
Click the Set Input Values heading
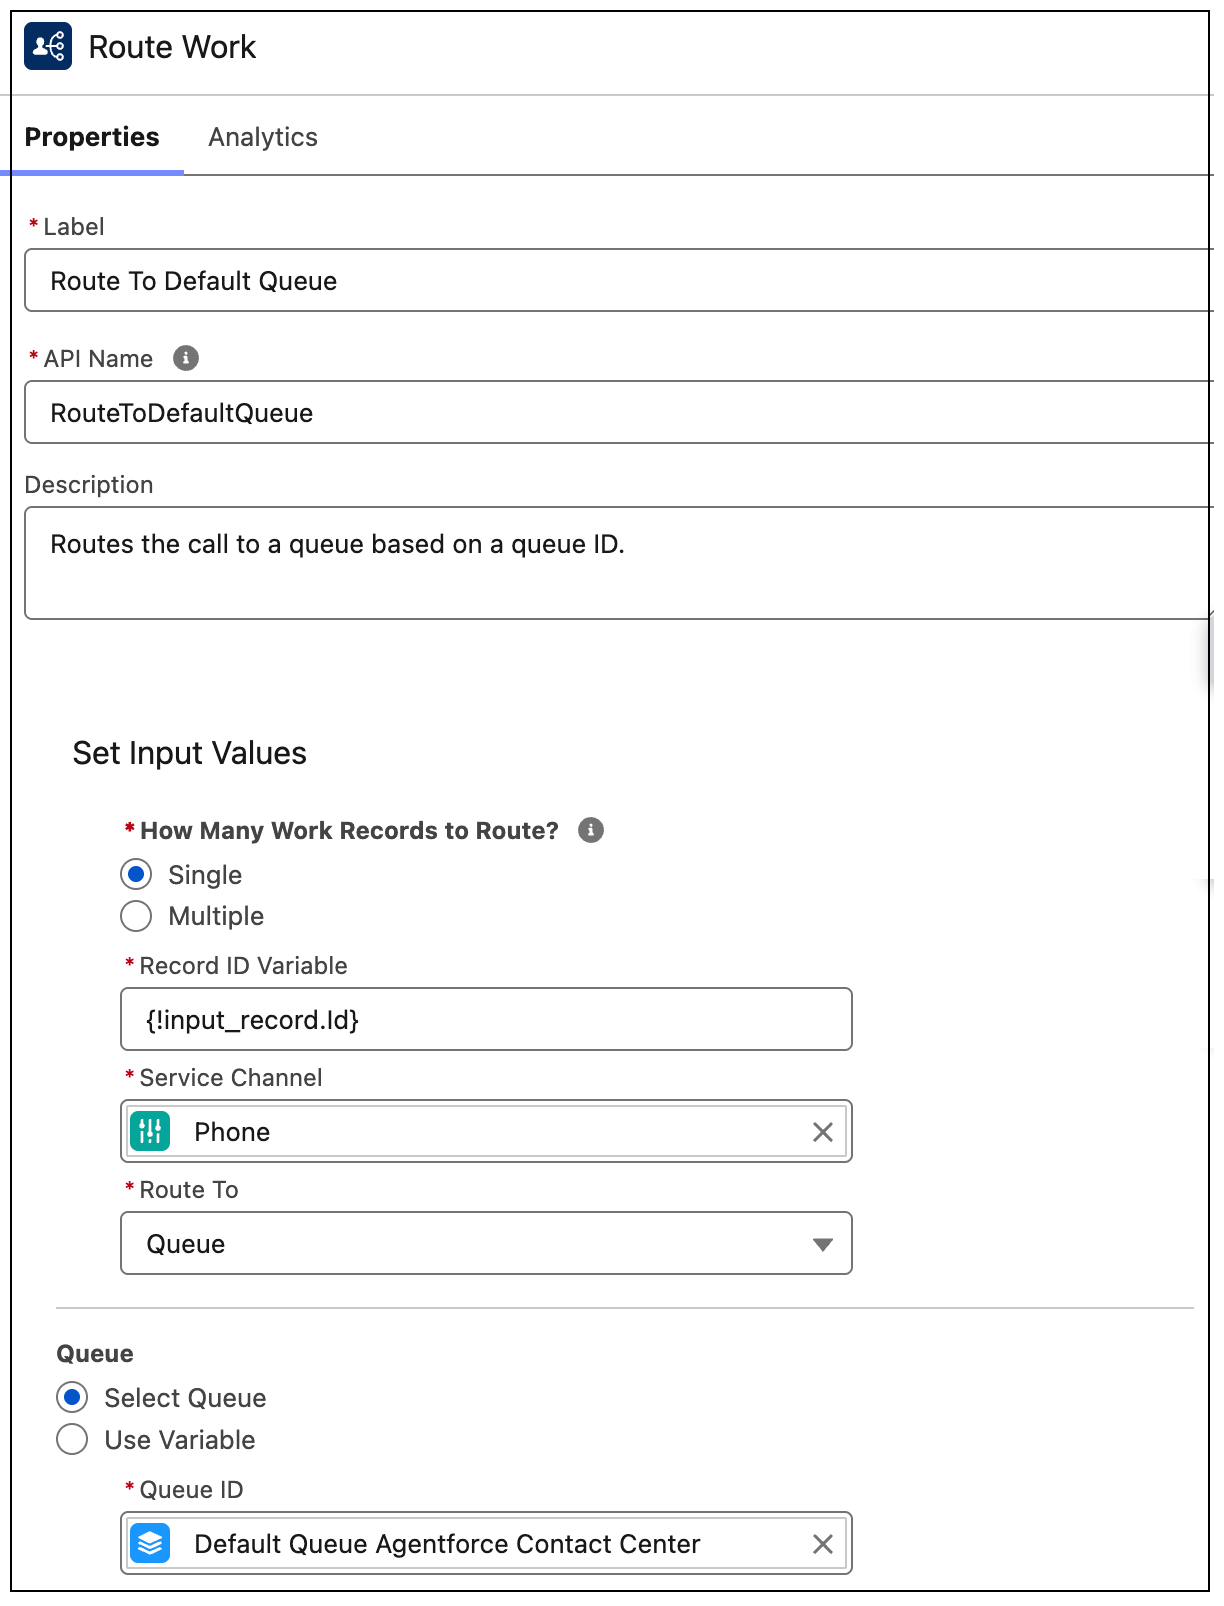pos(190,753)
